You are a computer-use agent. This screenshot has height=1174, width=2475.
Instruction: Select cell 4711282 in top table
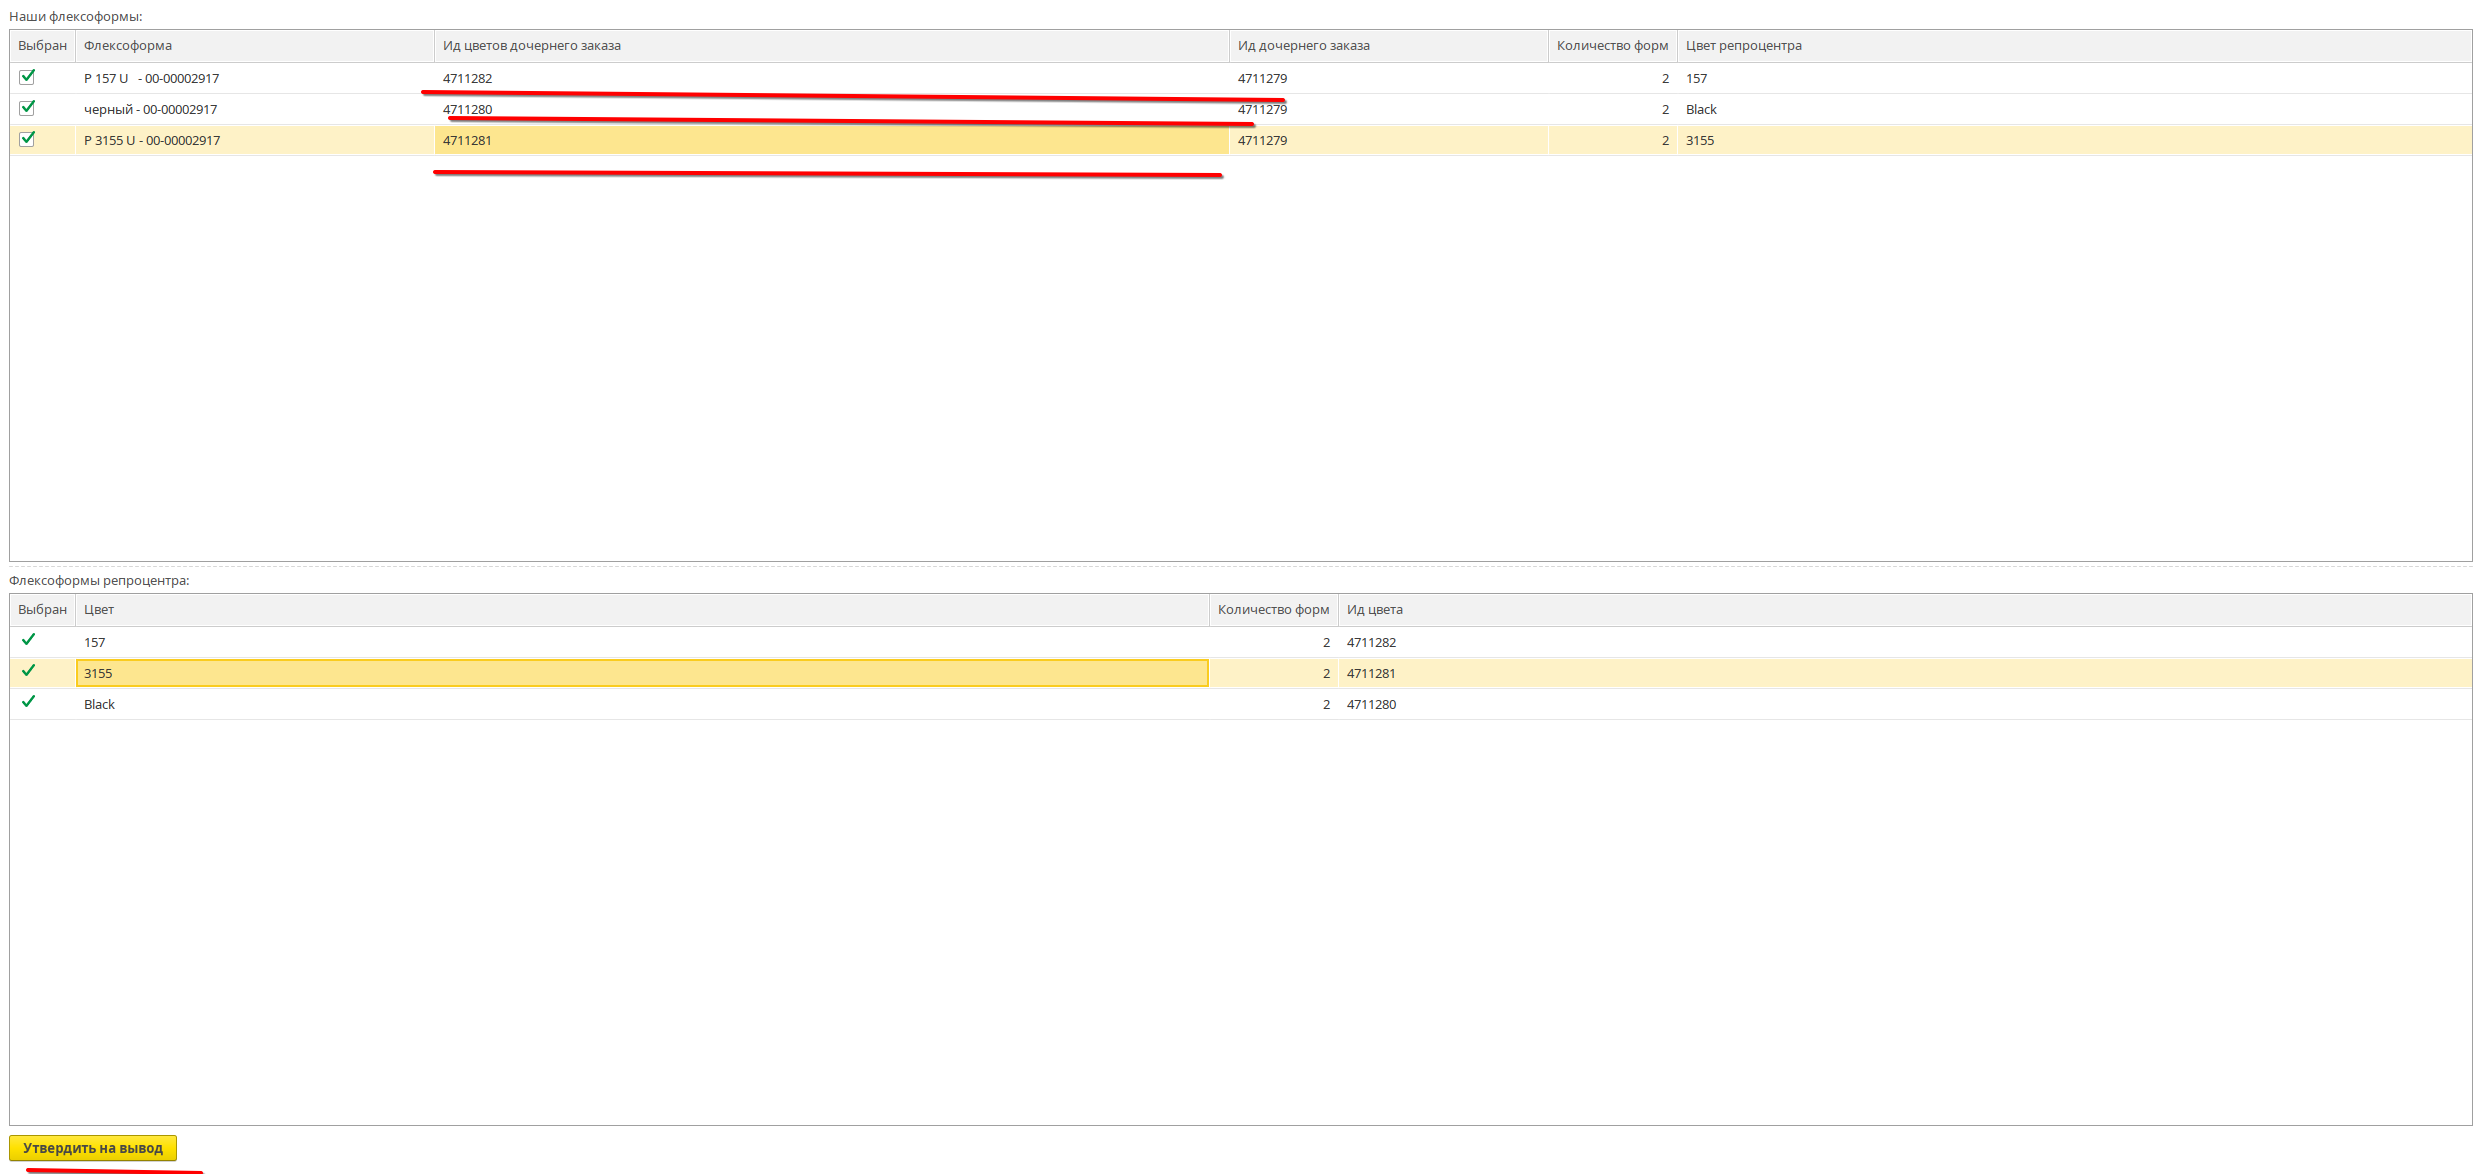(x=467, y=79)
